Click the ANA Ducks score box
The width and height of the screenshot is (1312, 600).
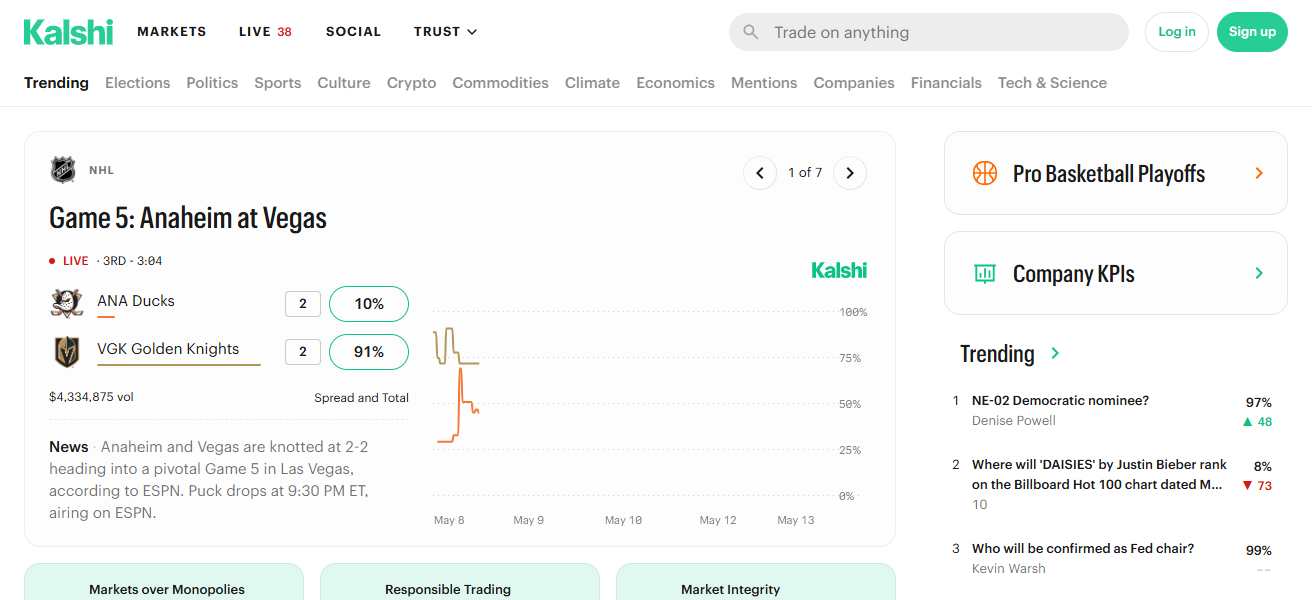pos(303,304)
